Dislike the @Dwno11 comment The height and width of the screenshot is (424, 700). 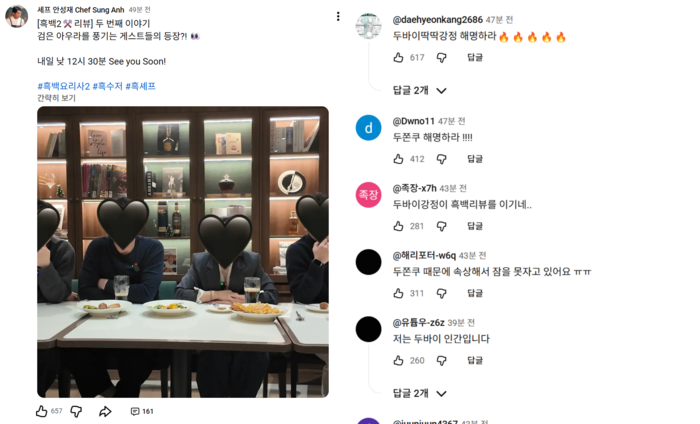[x=442, y=159]
